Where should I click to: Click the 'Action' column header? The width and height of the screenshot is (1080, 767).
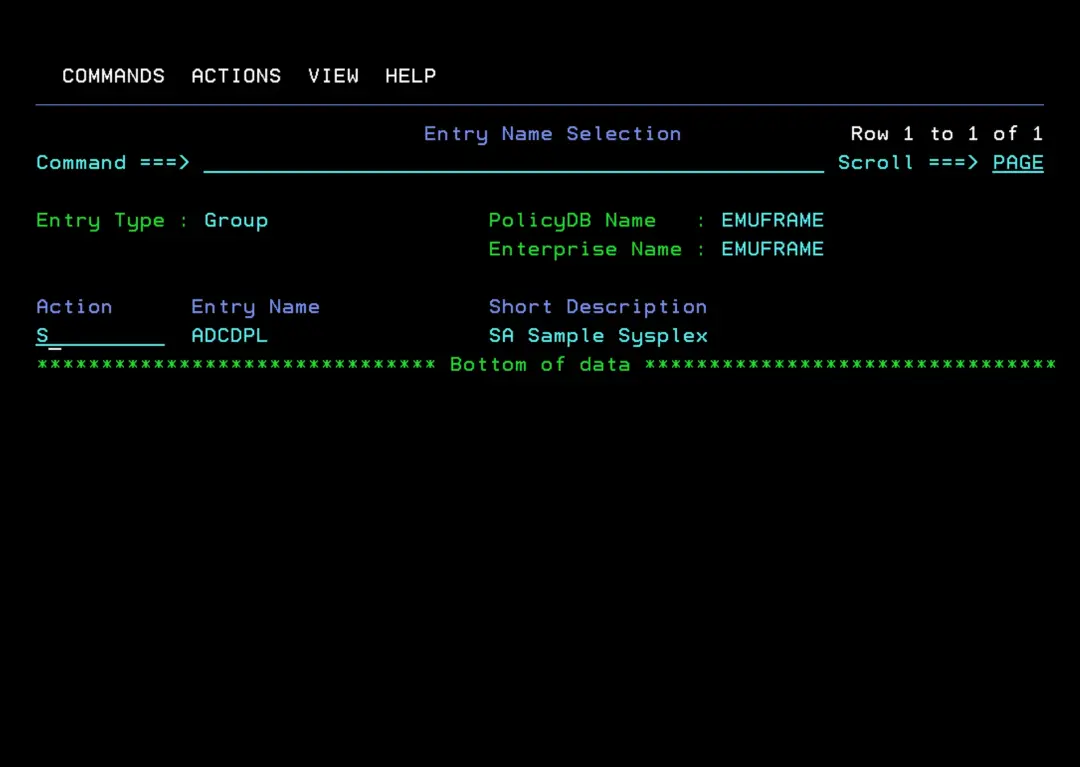coord(74,307)
